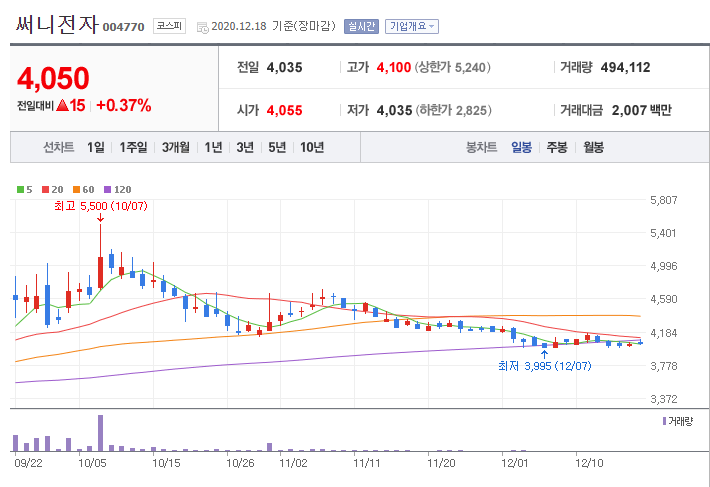Viewport: 710px width, 487px height.
Task: Select the 1년 line chart period
Action: tap(213, 147)
